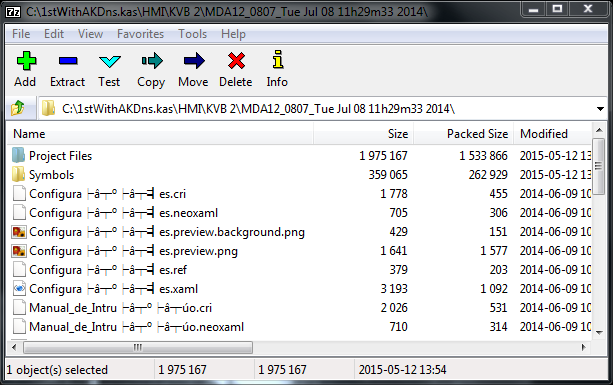Click the Project Files folder icon
This screenshot has width=613, height=385.
pyautogui.click(x=18, y=155)
